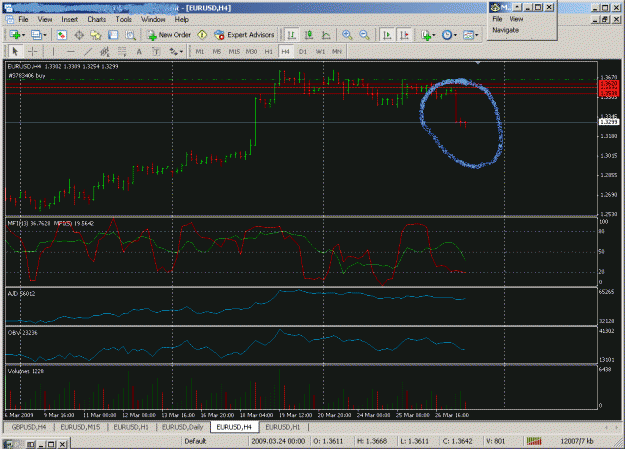The height and width of the screenshot is (449, 625).
Task: Select the H1 timeframe button
Action: pyautogui.click(x=269, y=51)
